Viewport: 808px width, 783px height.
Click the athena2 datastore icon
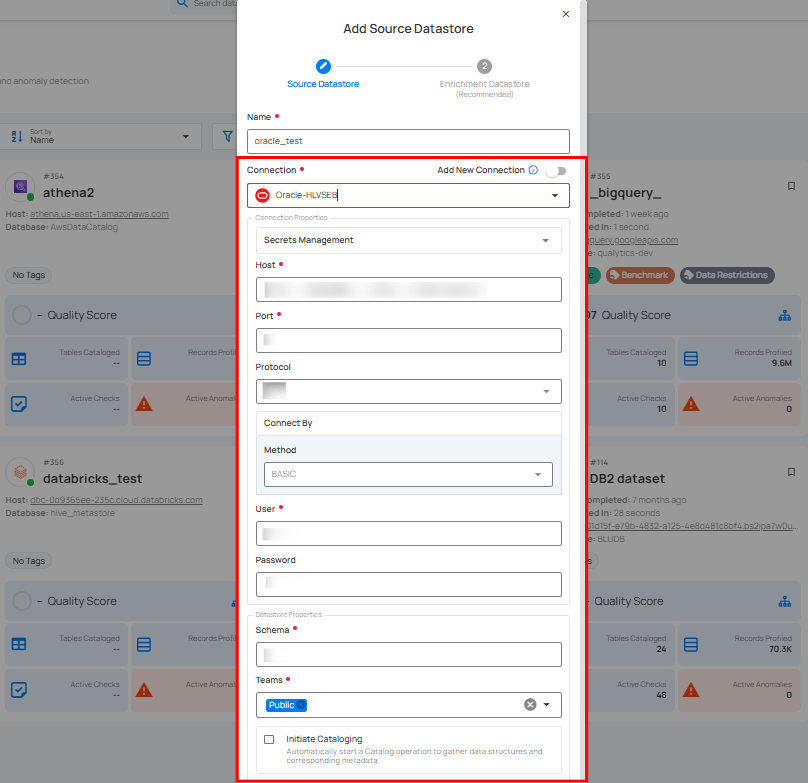coord(20,187)
